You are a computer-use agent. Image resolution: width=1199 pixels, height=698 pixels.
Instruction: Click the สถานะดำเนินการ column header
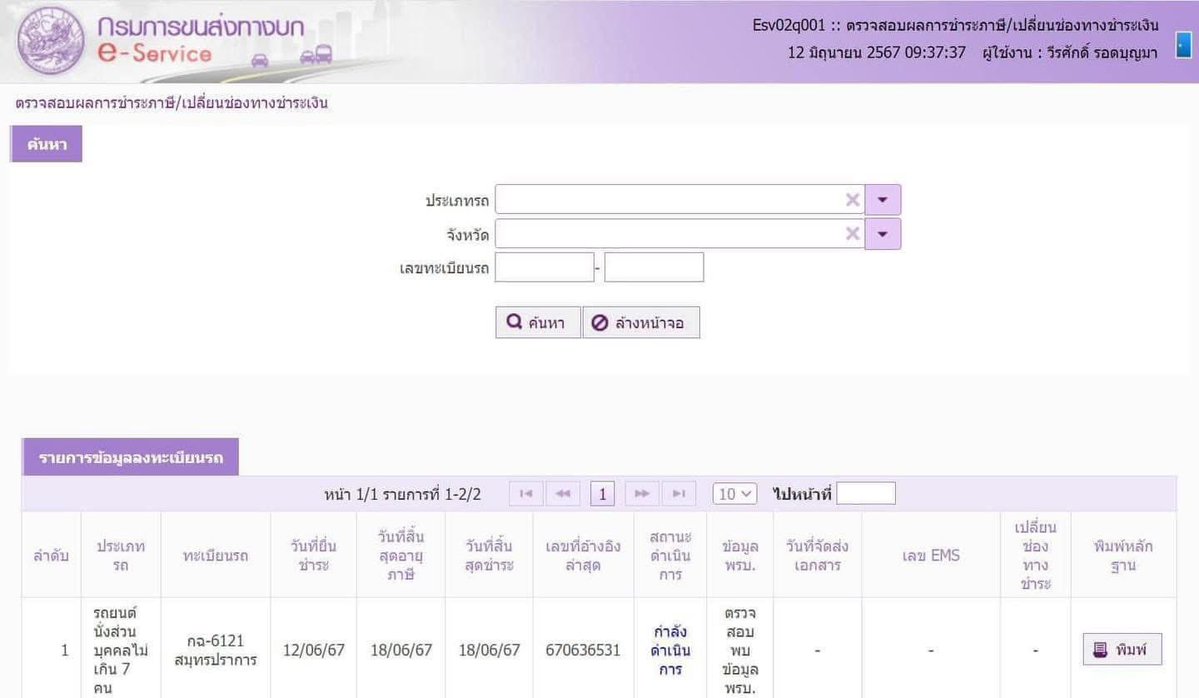[x=670, y=555]
